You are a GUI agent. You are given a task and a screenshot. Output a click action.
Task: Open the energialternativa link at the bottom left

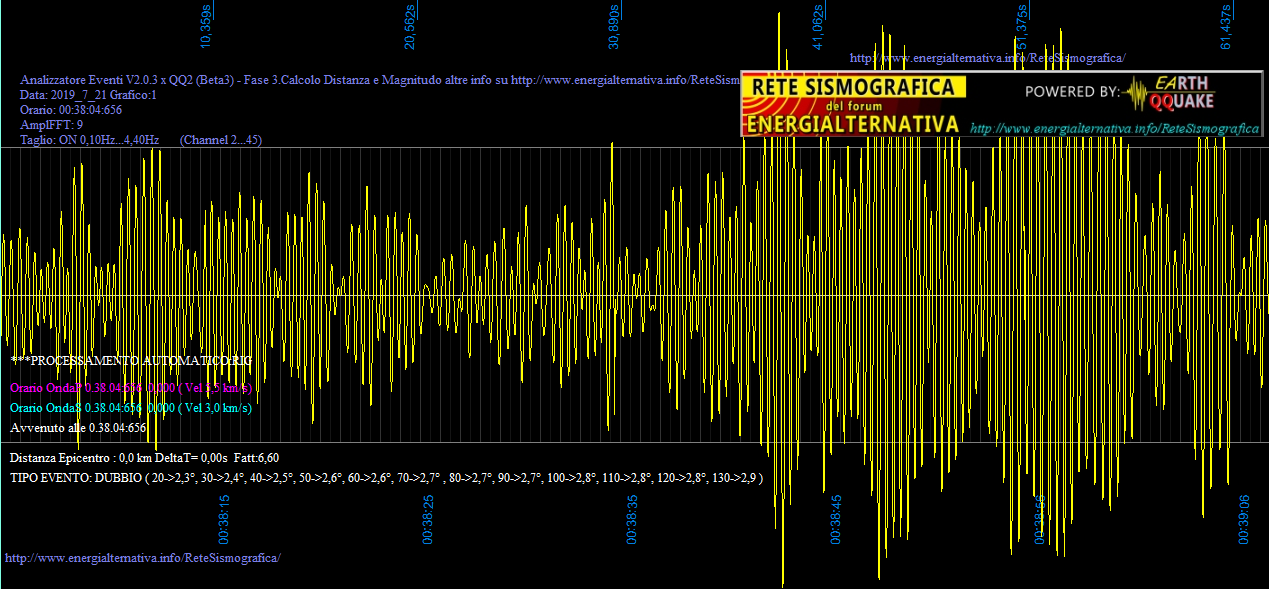[x=143, y=557]
